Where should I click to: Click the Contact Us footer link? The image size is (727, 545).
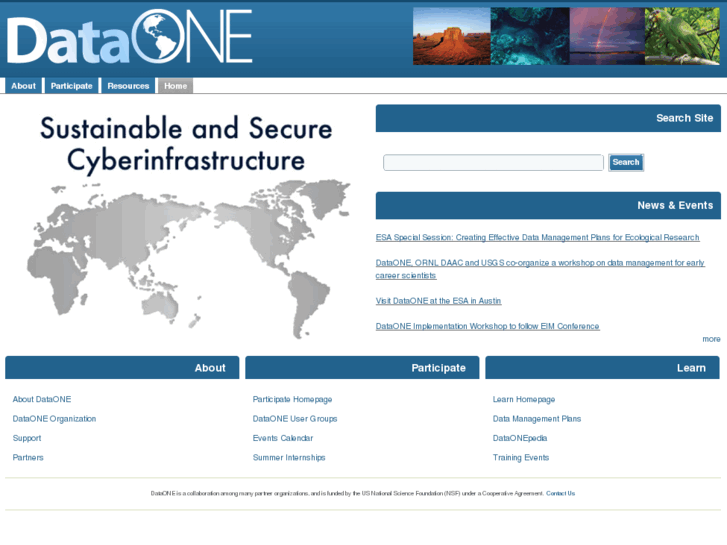point(560,494)
